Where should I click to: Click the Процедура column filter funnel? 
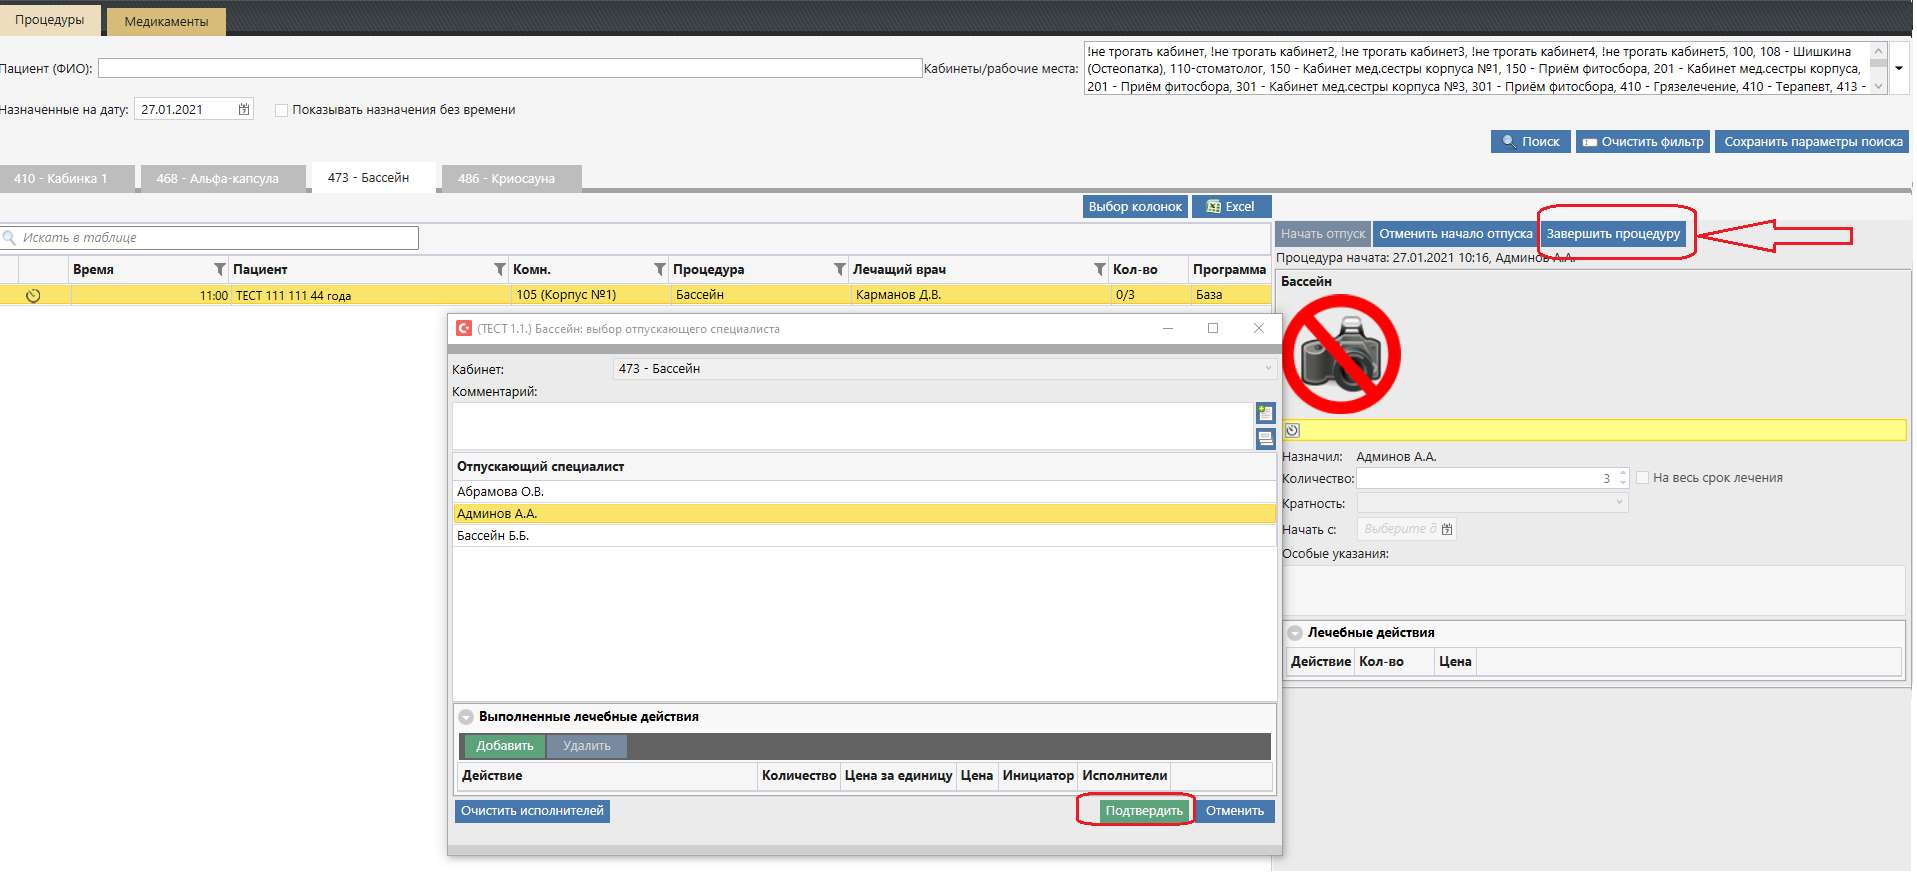coord(840,269)
